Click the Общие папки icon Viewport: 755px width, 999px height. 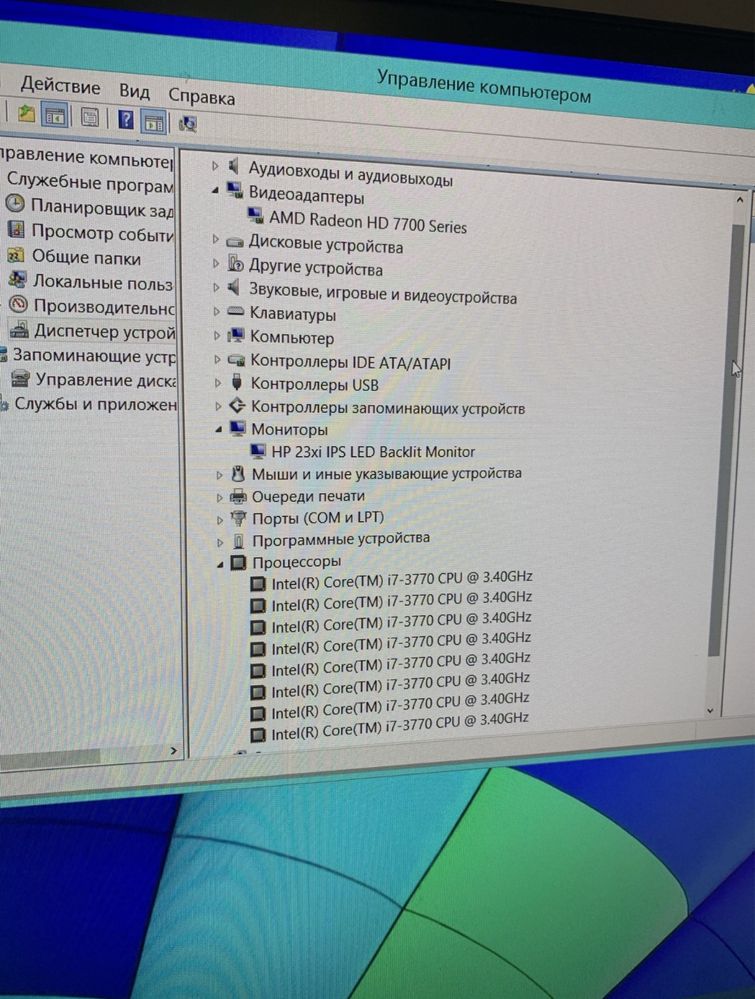tap(16, 255)
